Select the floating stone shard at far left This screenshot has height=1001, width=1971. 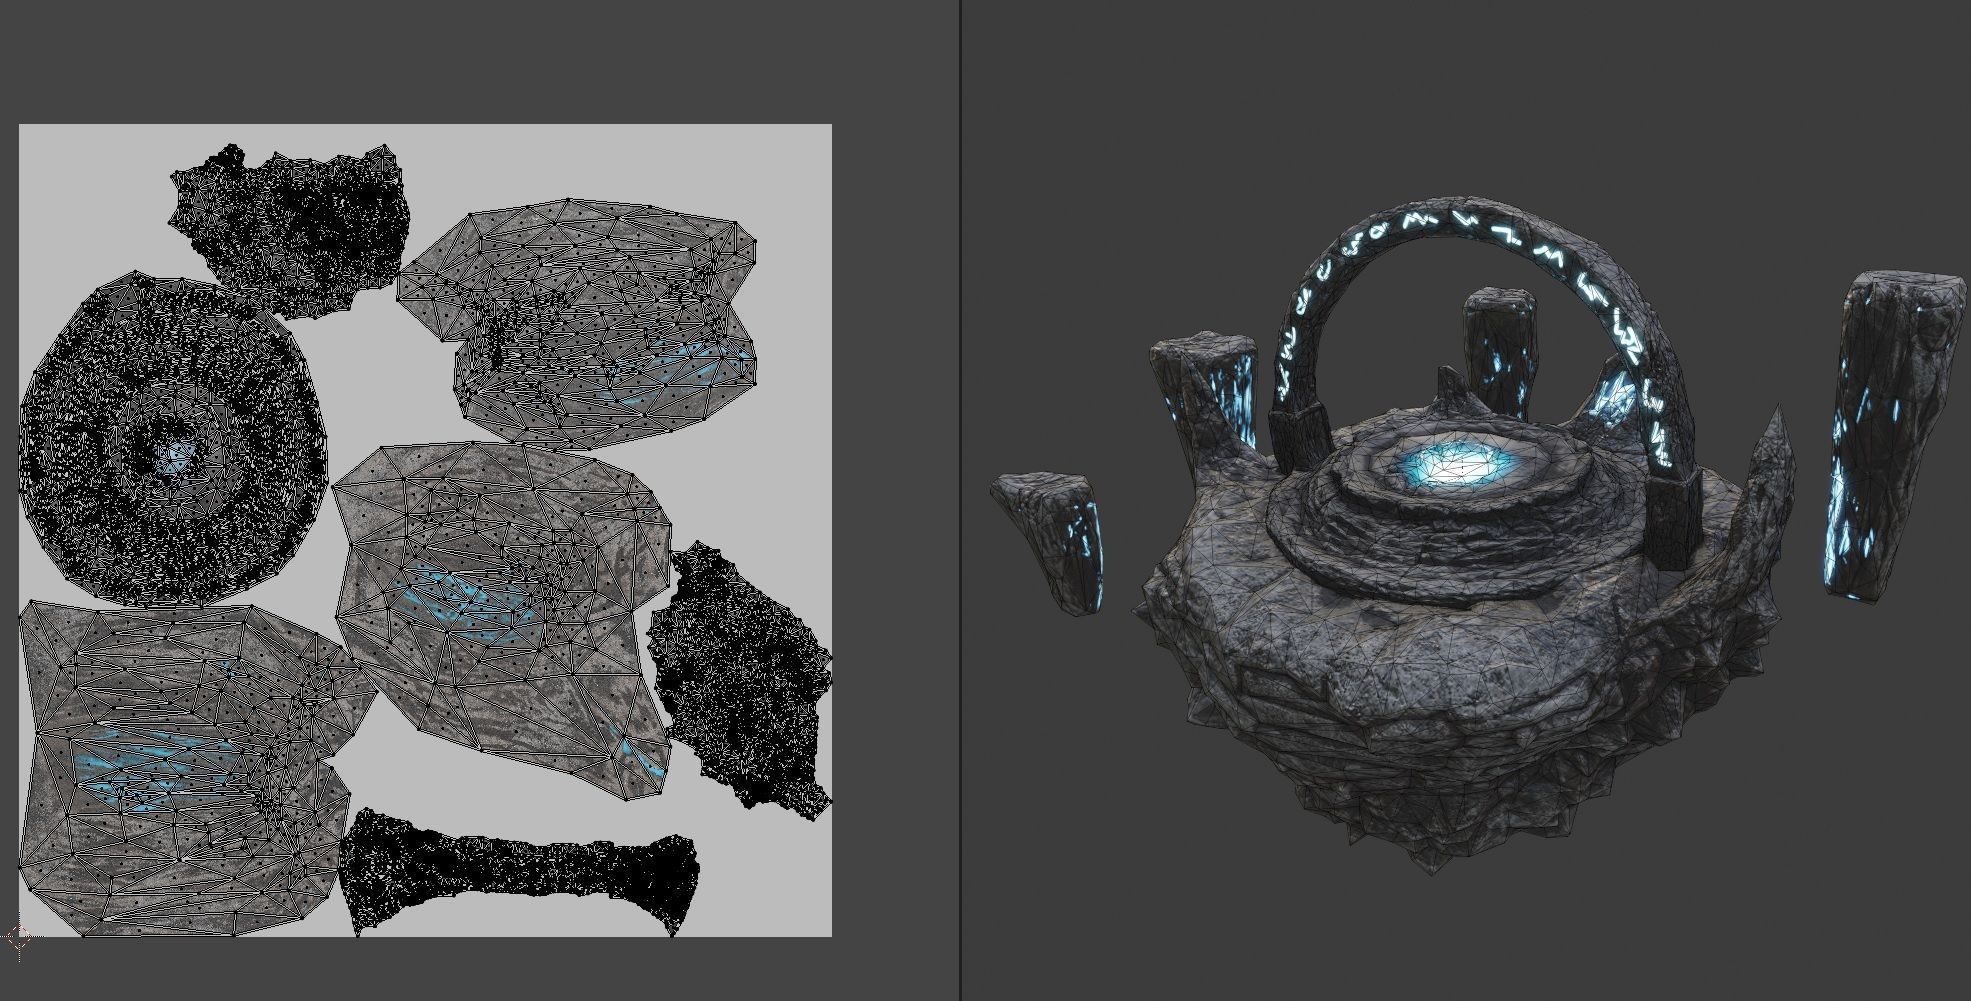click(1049, 542)
